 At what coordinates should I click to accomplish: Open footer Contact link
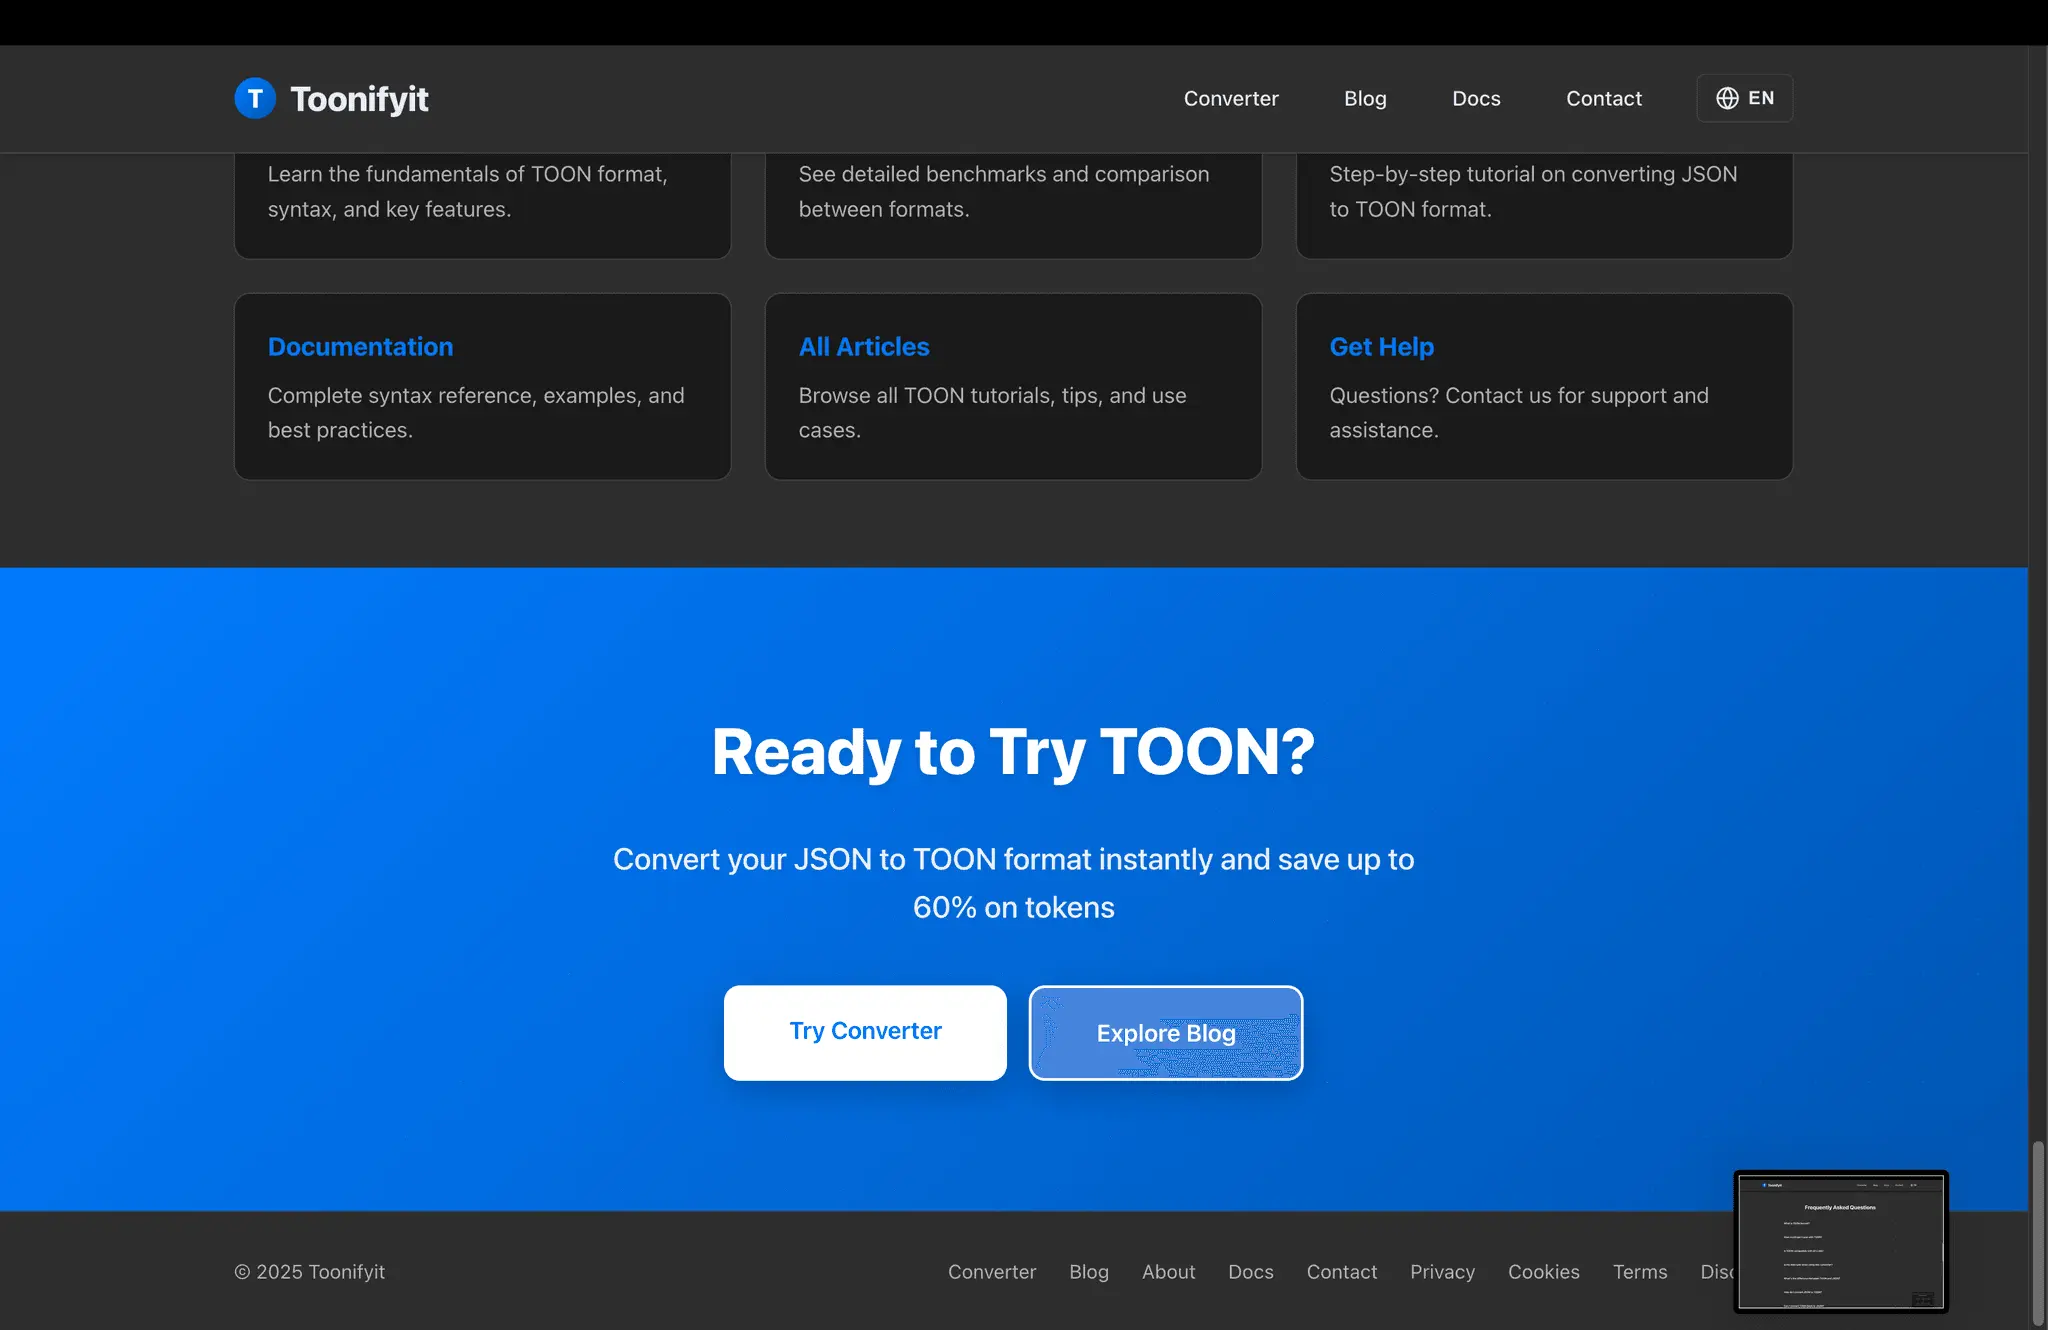(1342, 1272)
